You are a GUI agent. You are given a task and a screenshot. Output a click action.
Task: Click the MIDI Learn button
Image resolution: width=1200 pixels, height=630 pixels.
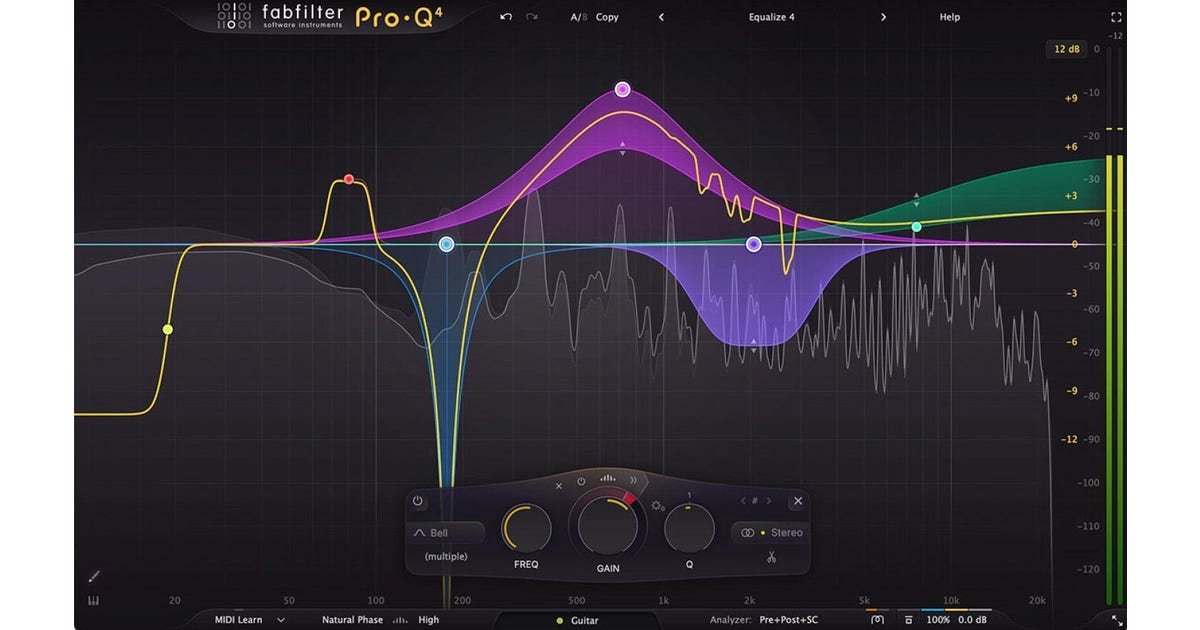[x=238, y=620]
